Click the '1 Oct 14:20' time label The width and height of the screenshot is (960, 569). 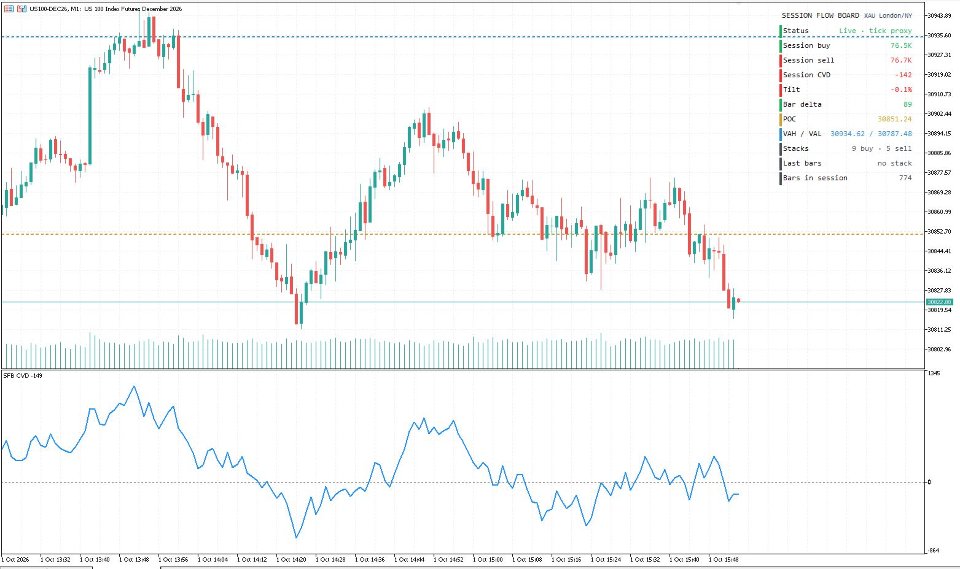(x=293, y=559)
